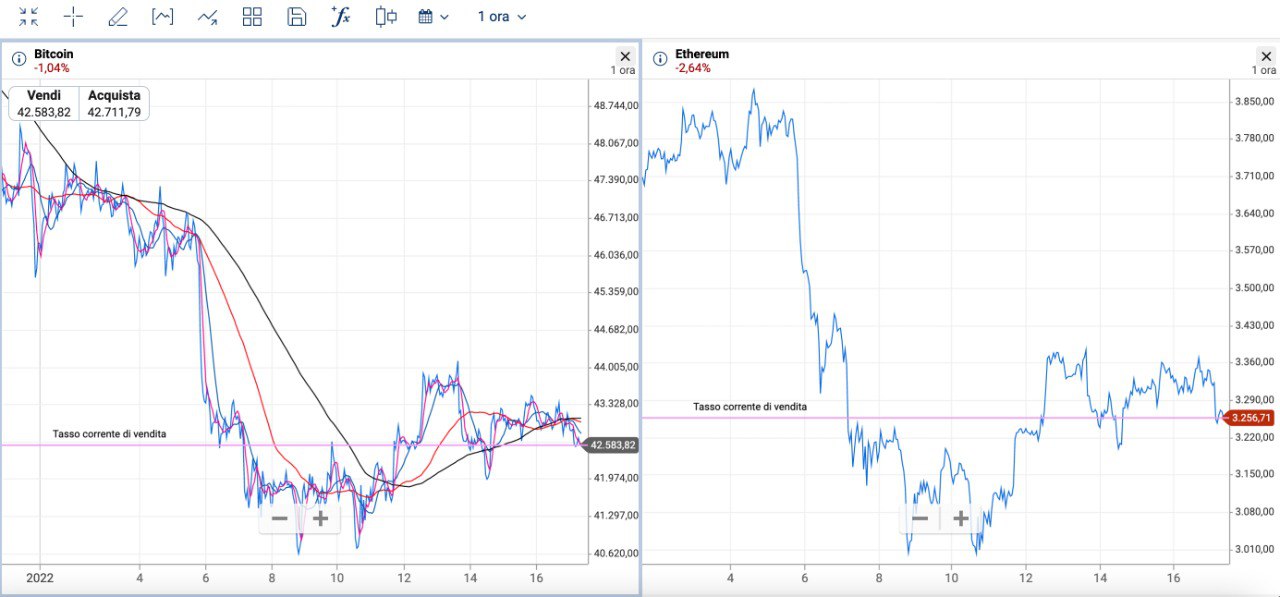
Task: Zoom in the Ethereum chart with plus
Action: pos(960,518)
